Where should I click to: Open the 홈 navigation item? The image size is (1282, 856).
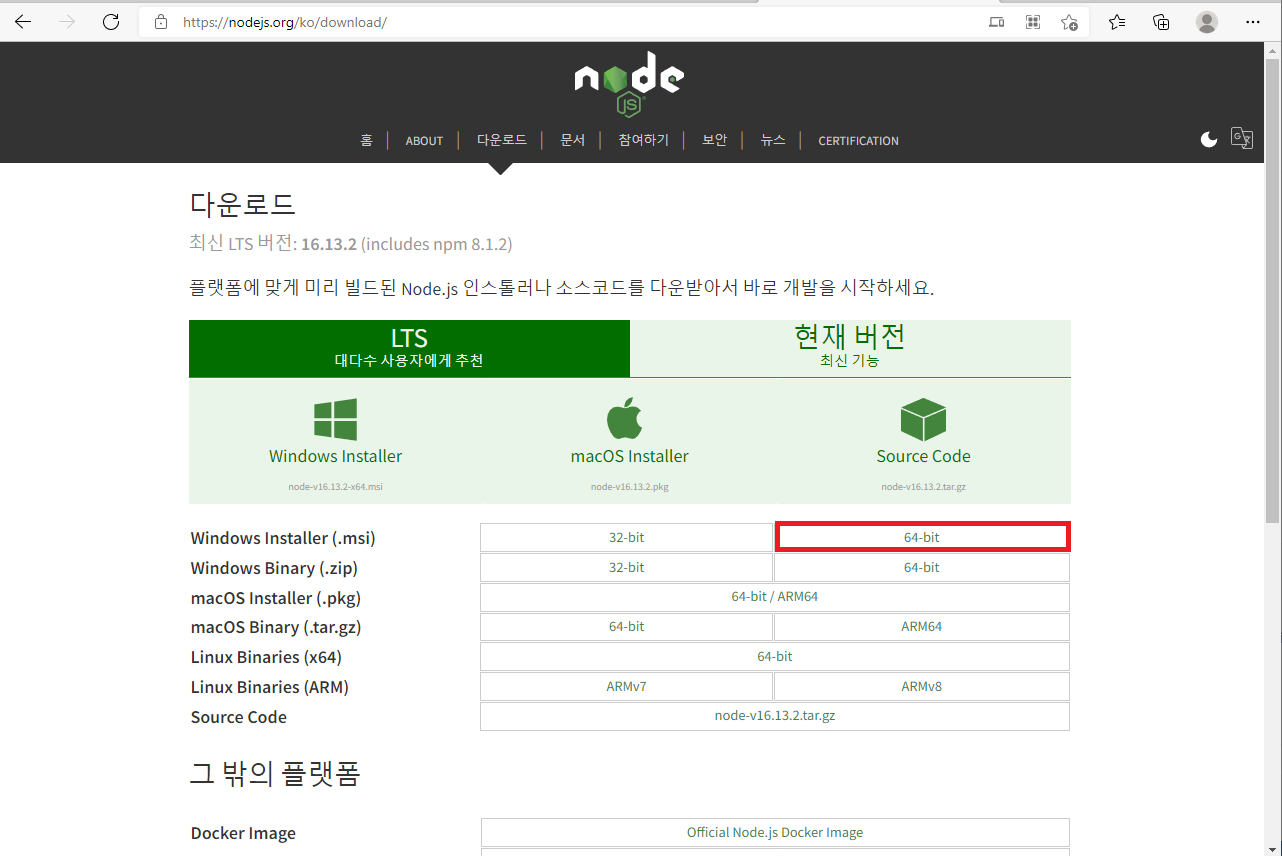click(x=367, y=140)
